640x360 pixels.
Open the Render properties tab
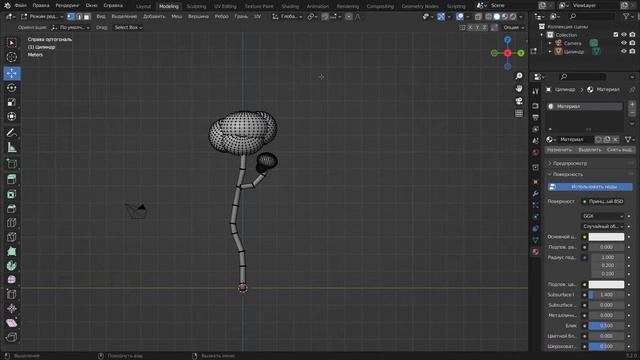point(536,106)
